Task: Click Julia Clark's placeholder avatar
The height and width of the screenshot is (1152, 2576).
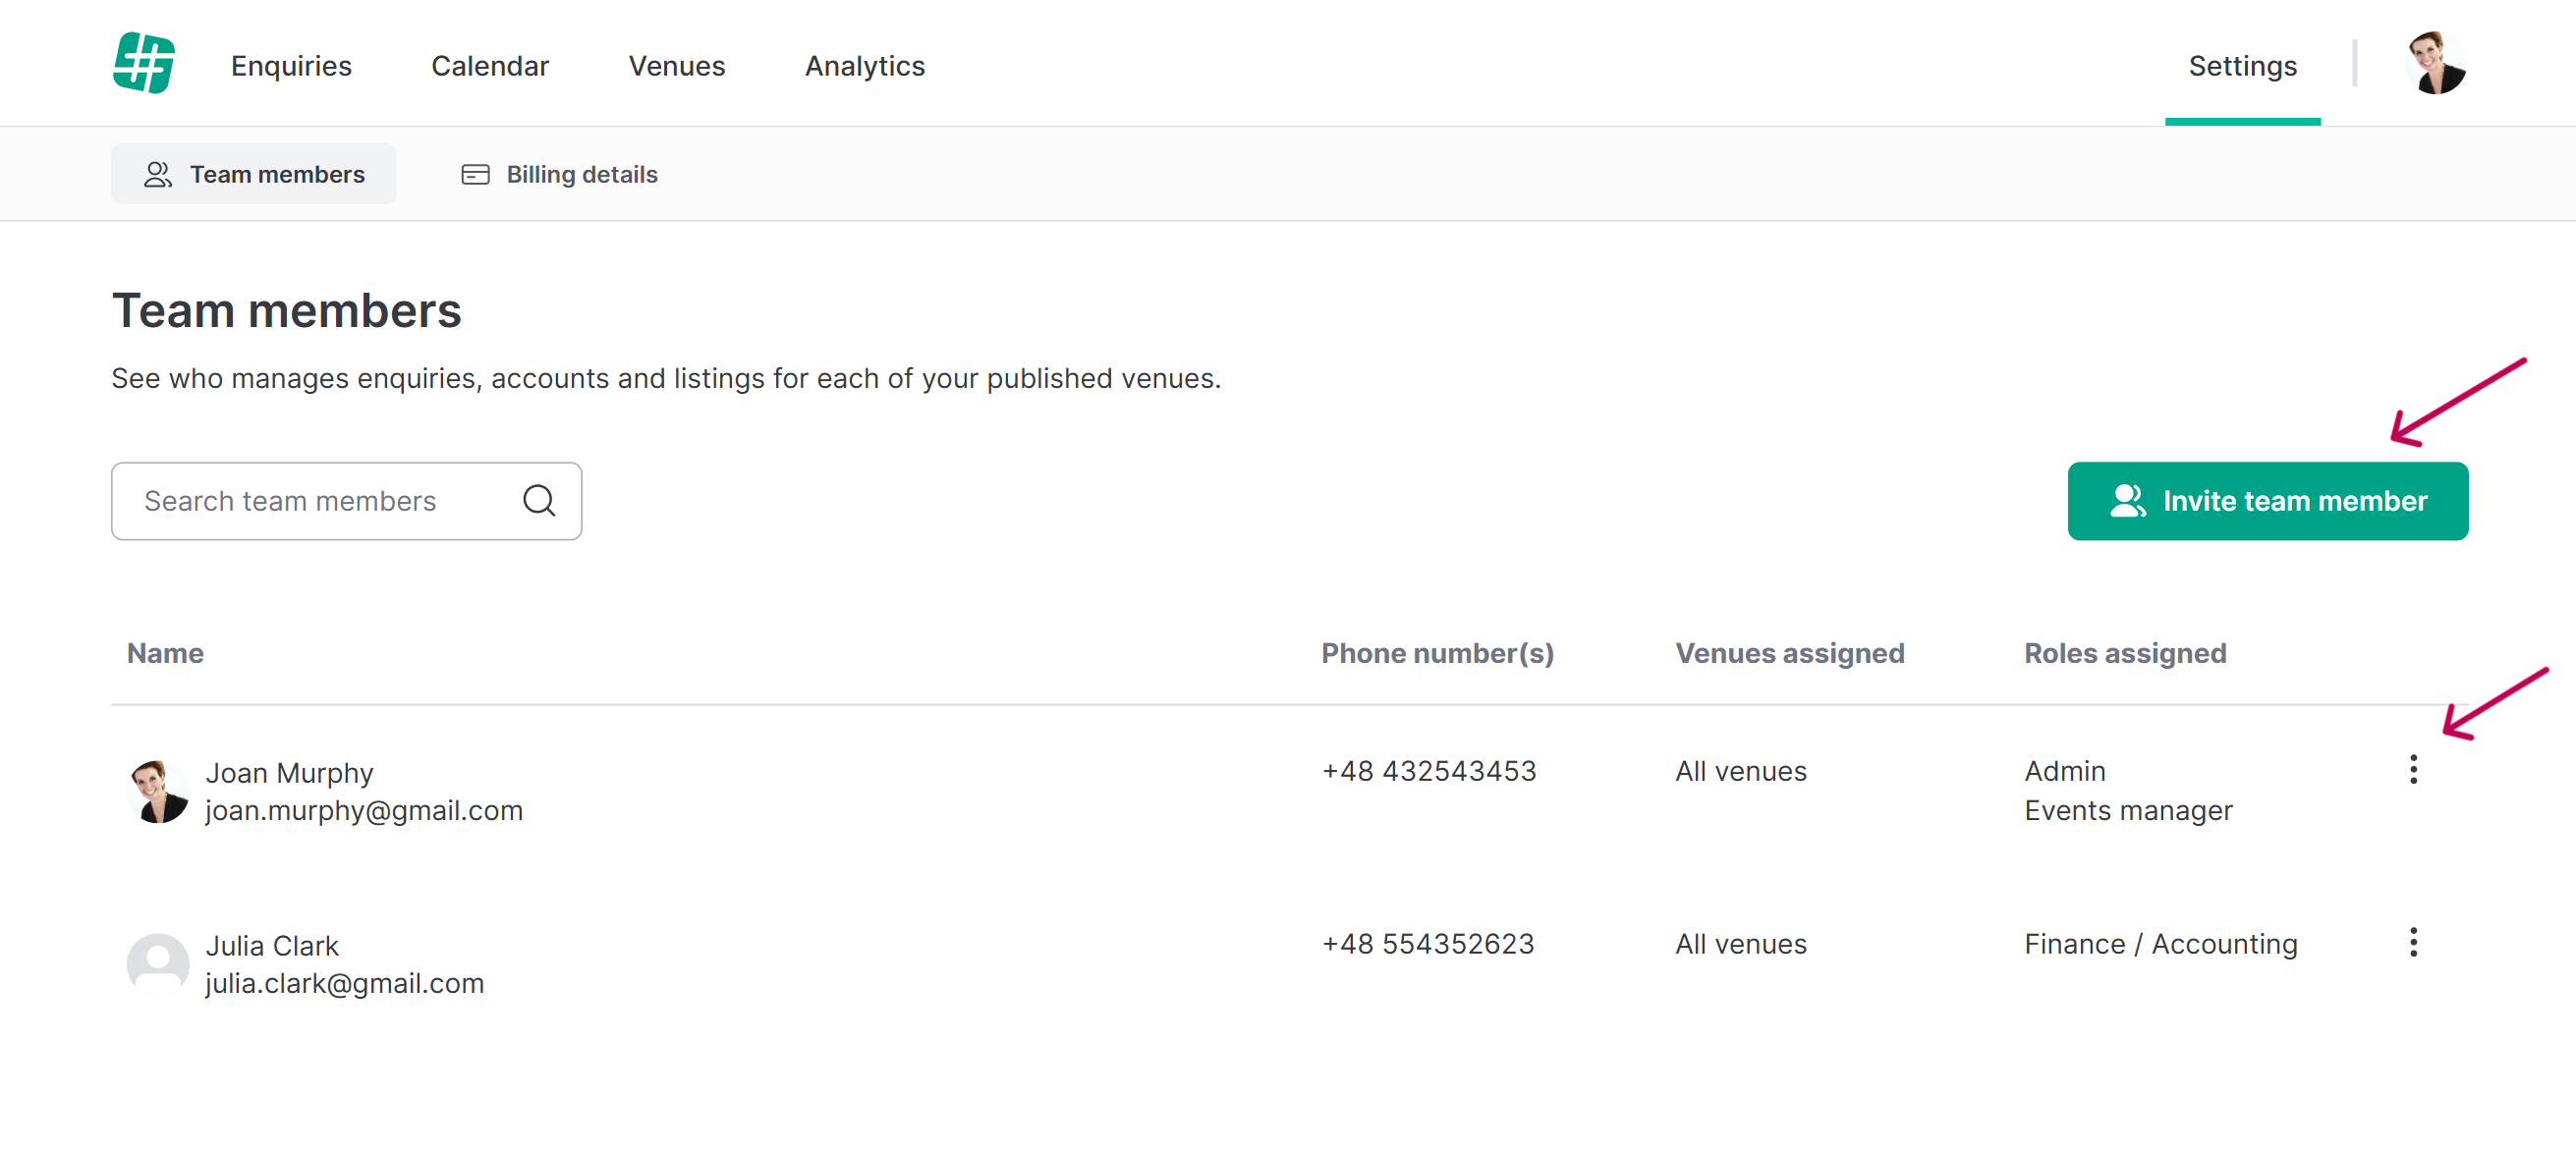Action: coord(158,964)
